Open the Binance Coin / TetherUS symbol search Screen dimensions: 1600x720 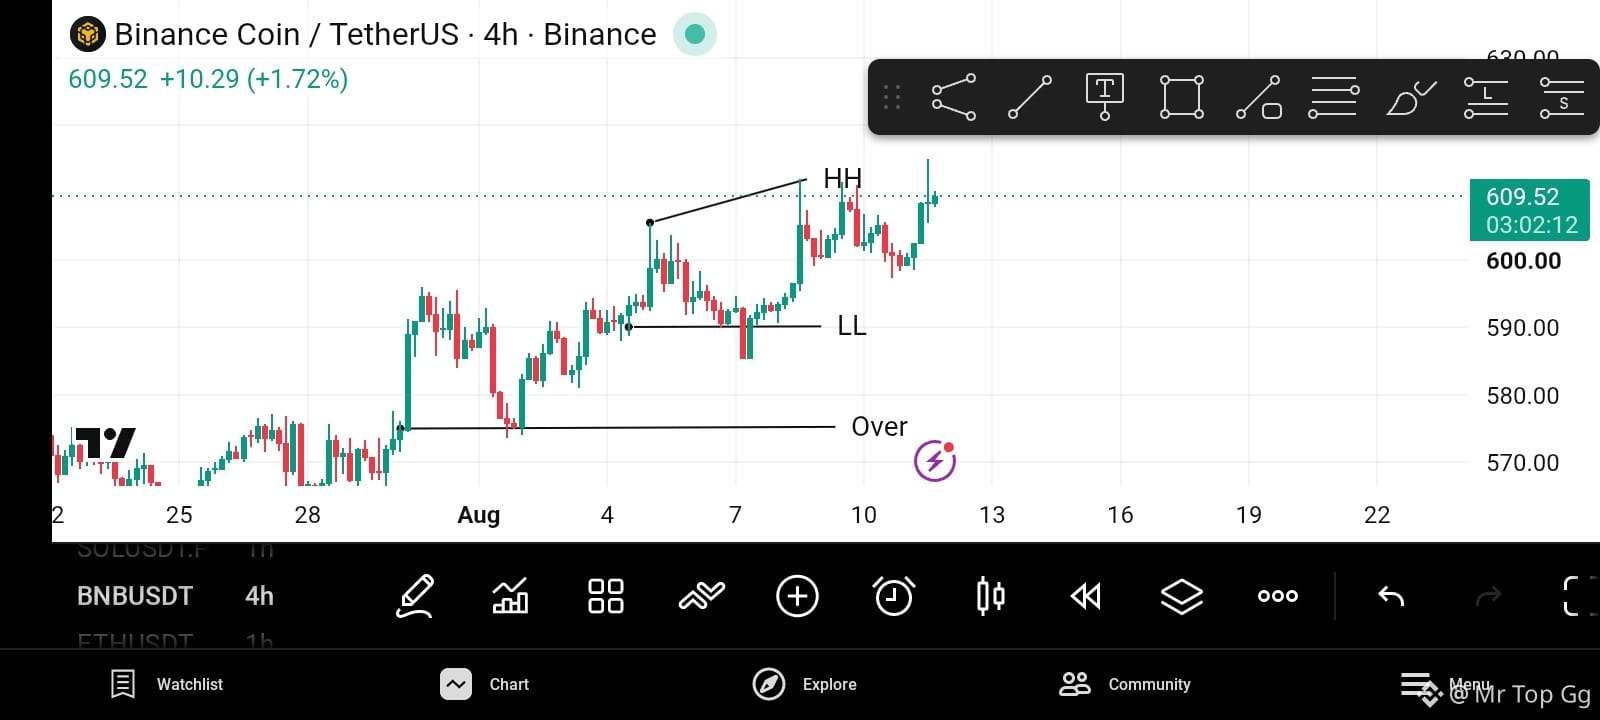tap(385, 34)
